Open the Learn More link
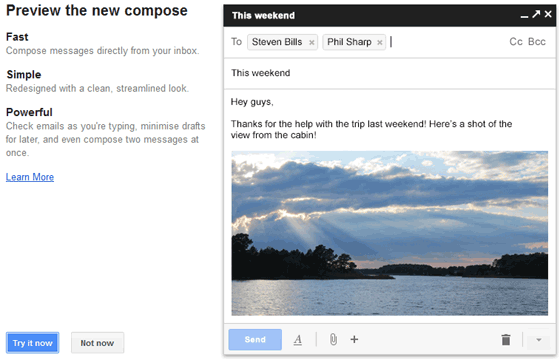Screen dimensions: 560x360 [x=30, y=177]
